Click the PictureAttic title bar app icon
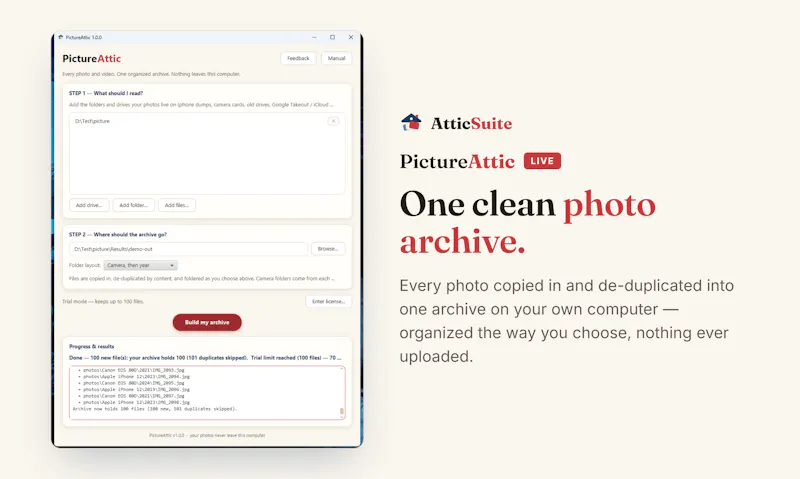 61,37
